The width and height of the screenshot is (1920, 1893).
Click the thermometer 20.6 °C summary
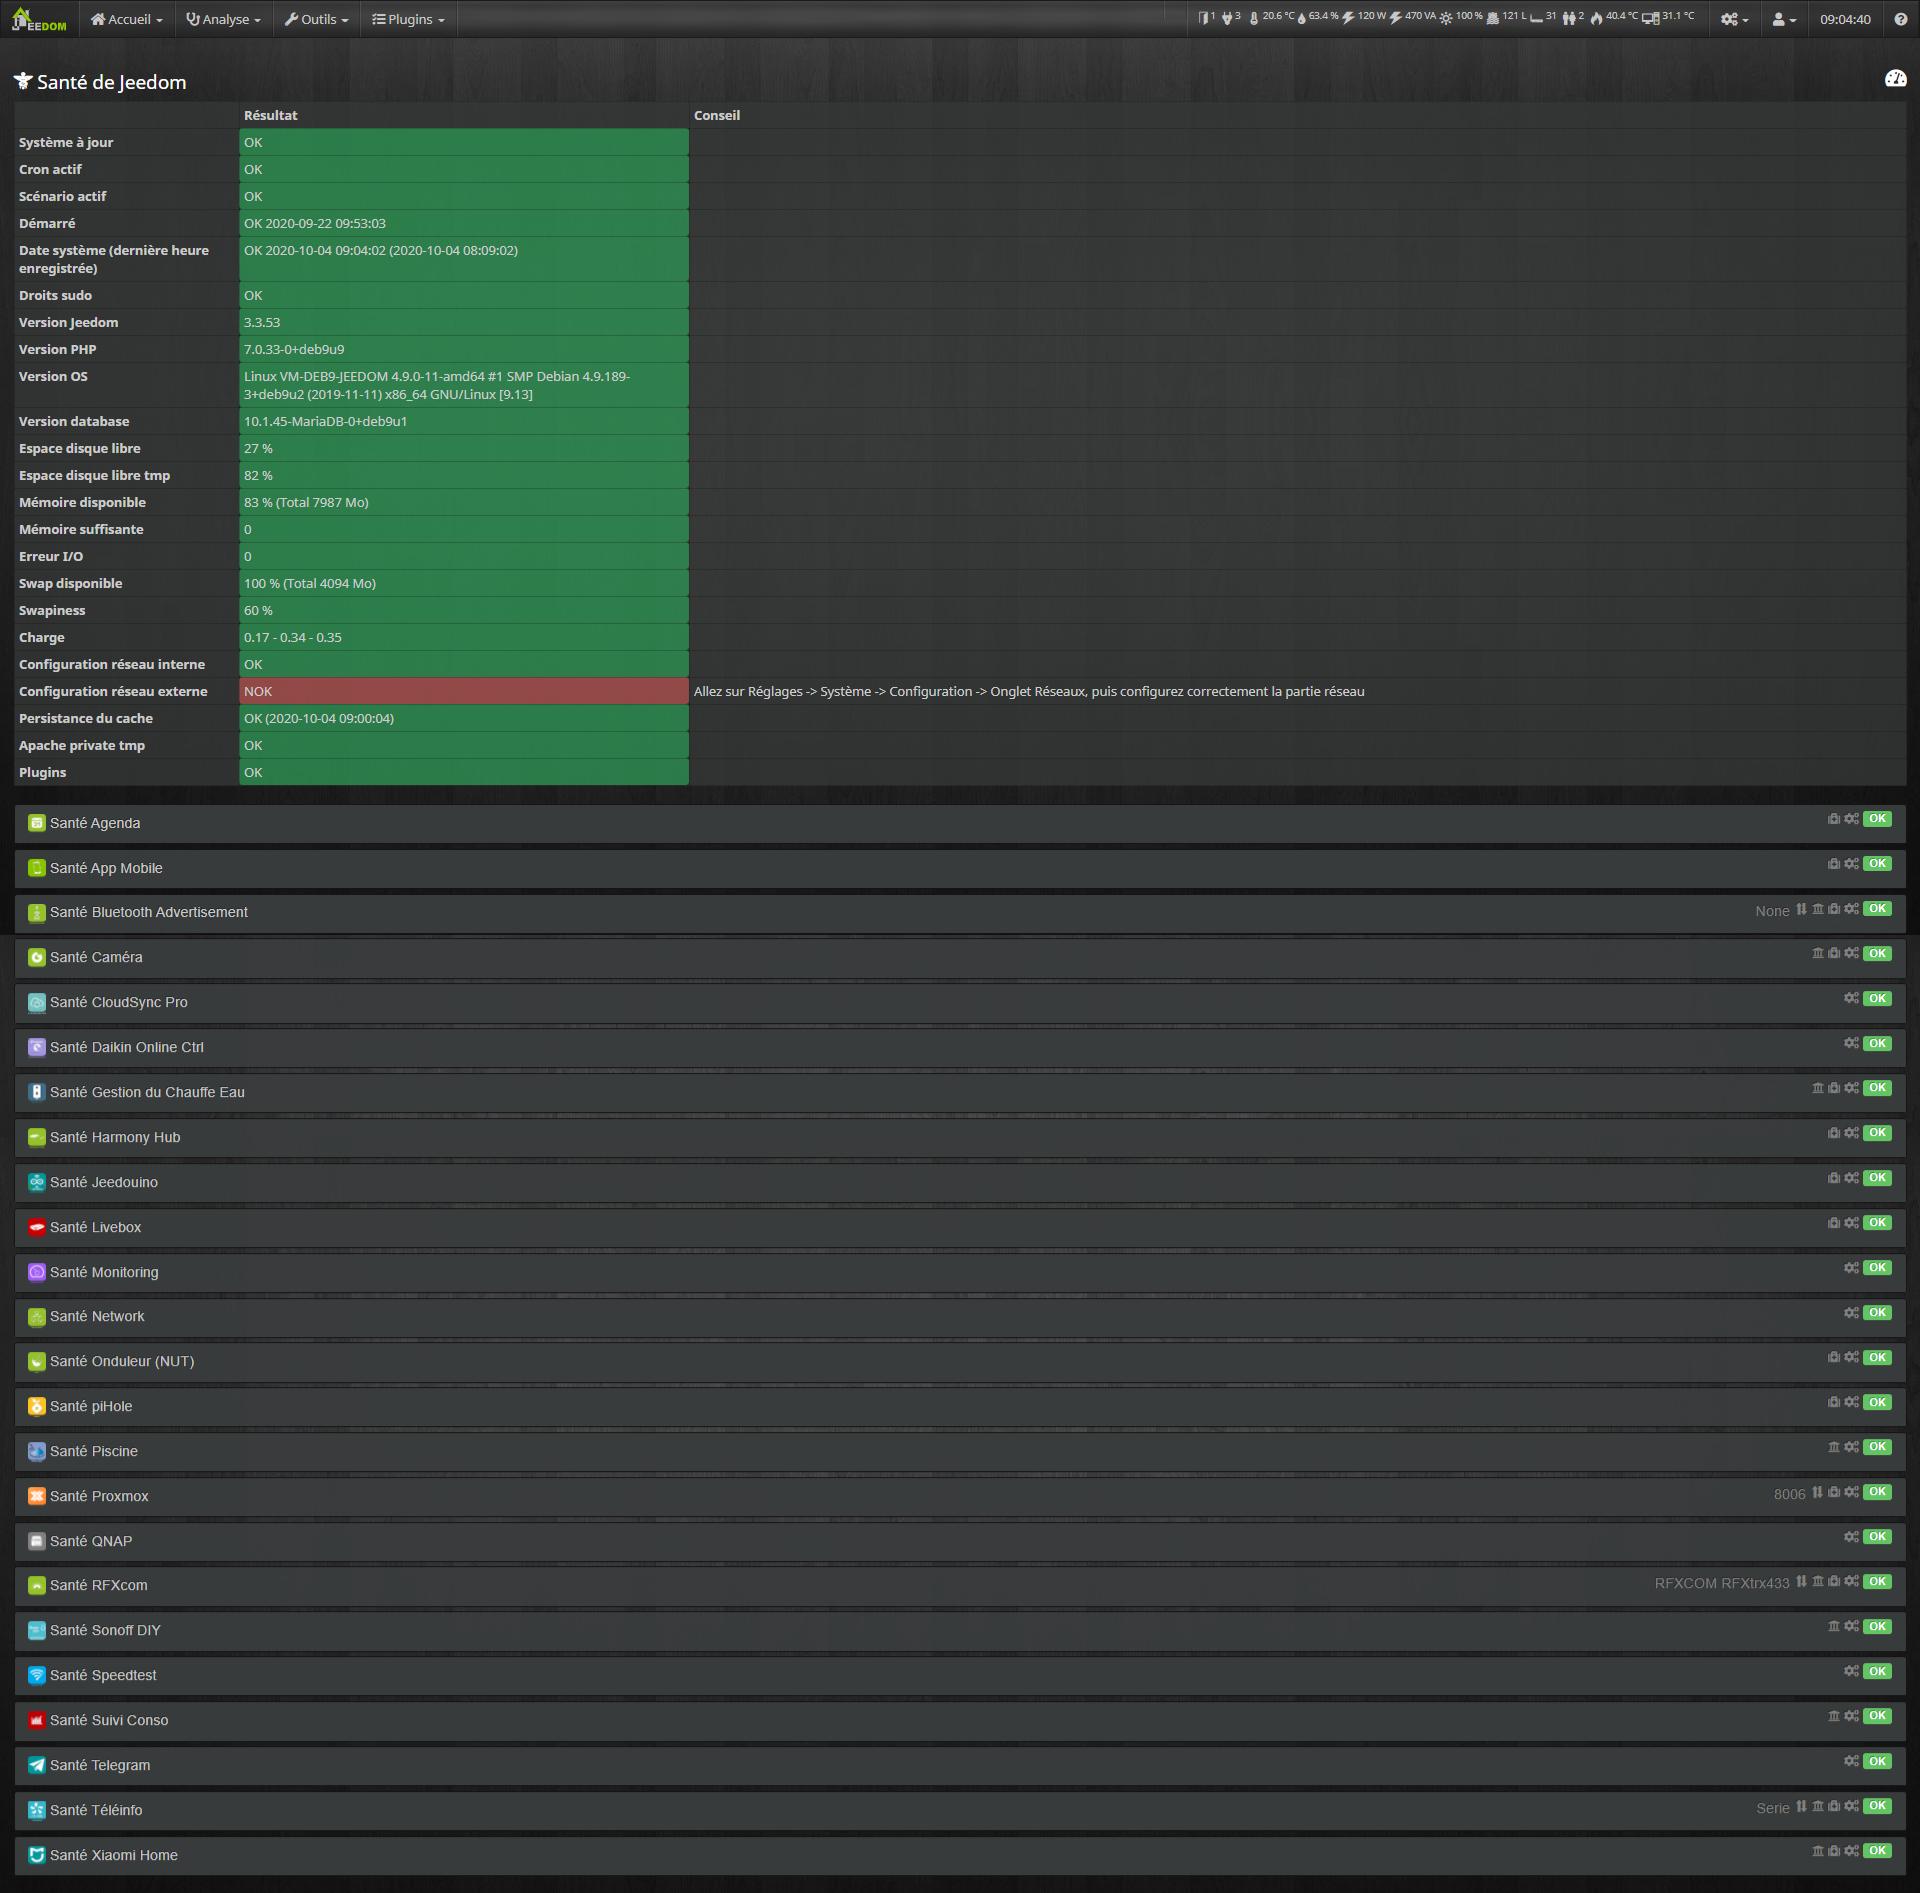click(1272, 17)
